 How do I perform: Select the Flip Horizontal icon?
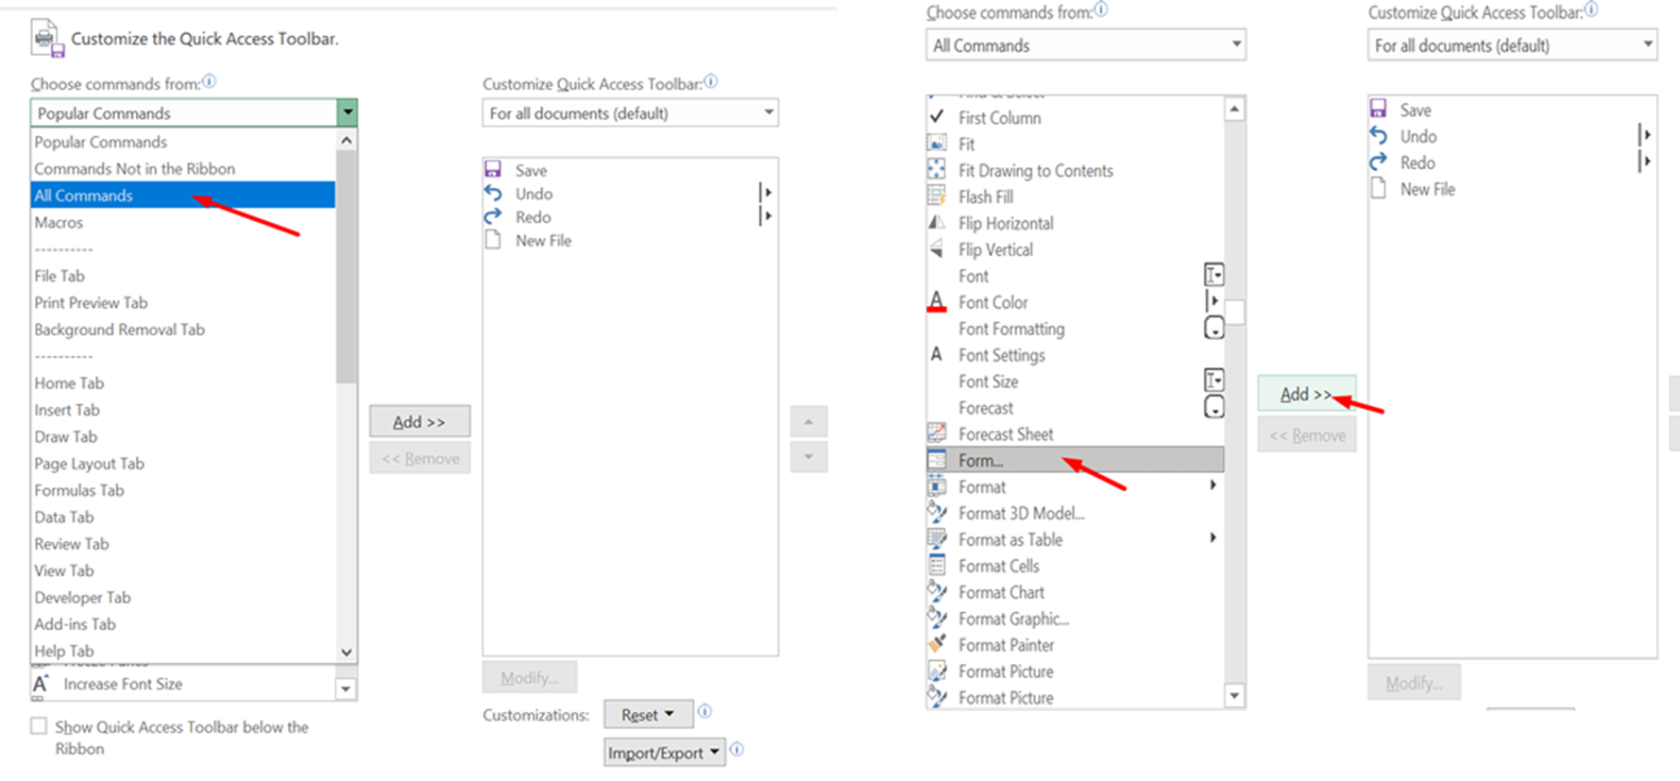pyautogui.click(x=937, y=223)
